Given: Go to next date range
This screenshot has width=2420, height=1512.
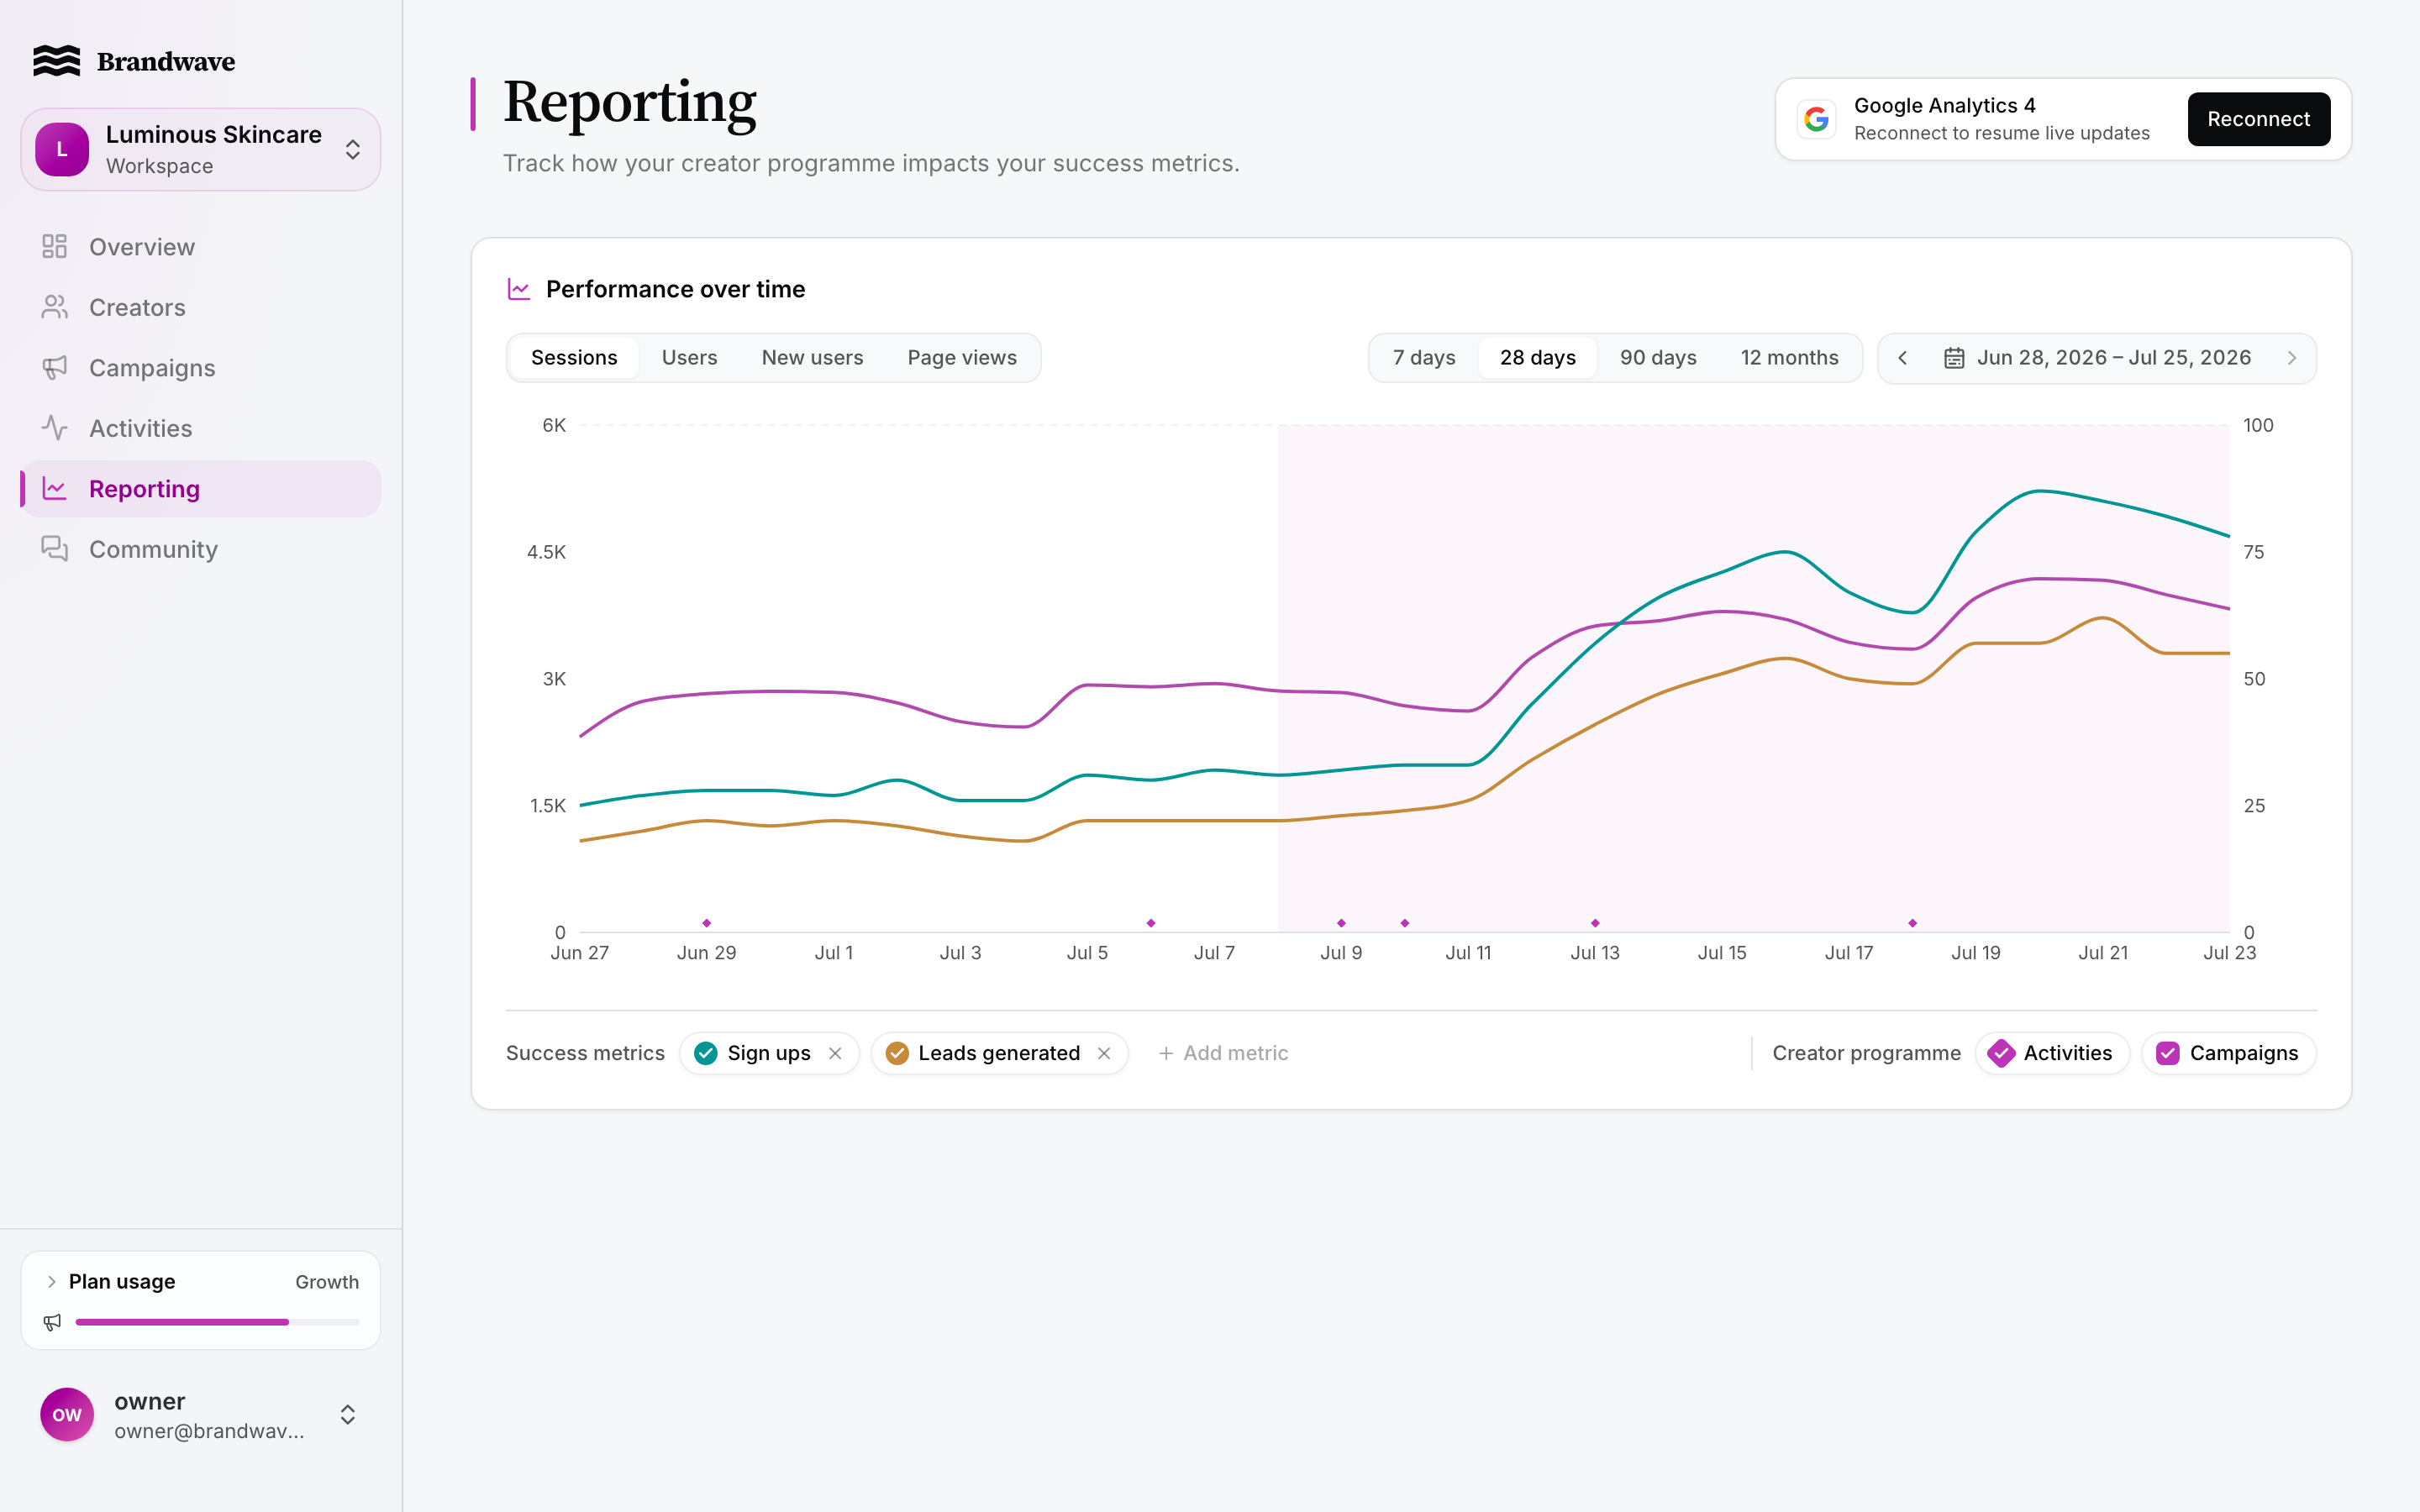Looking at the screenshot, I should [2292, 358].
